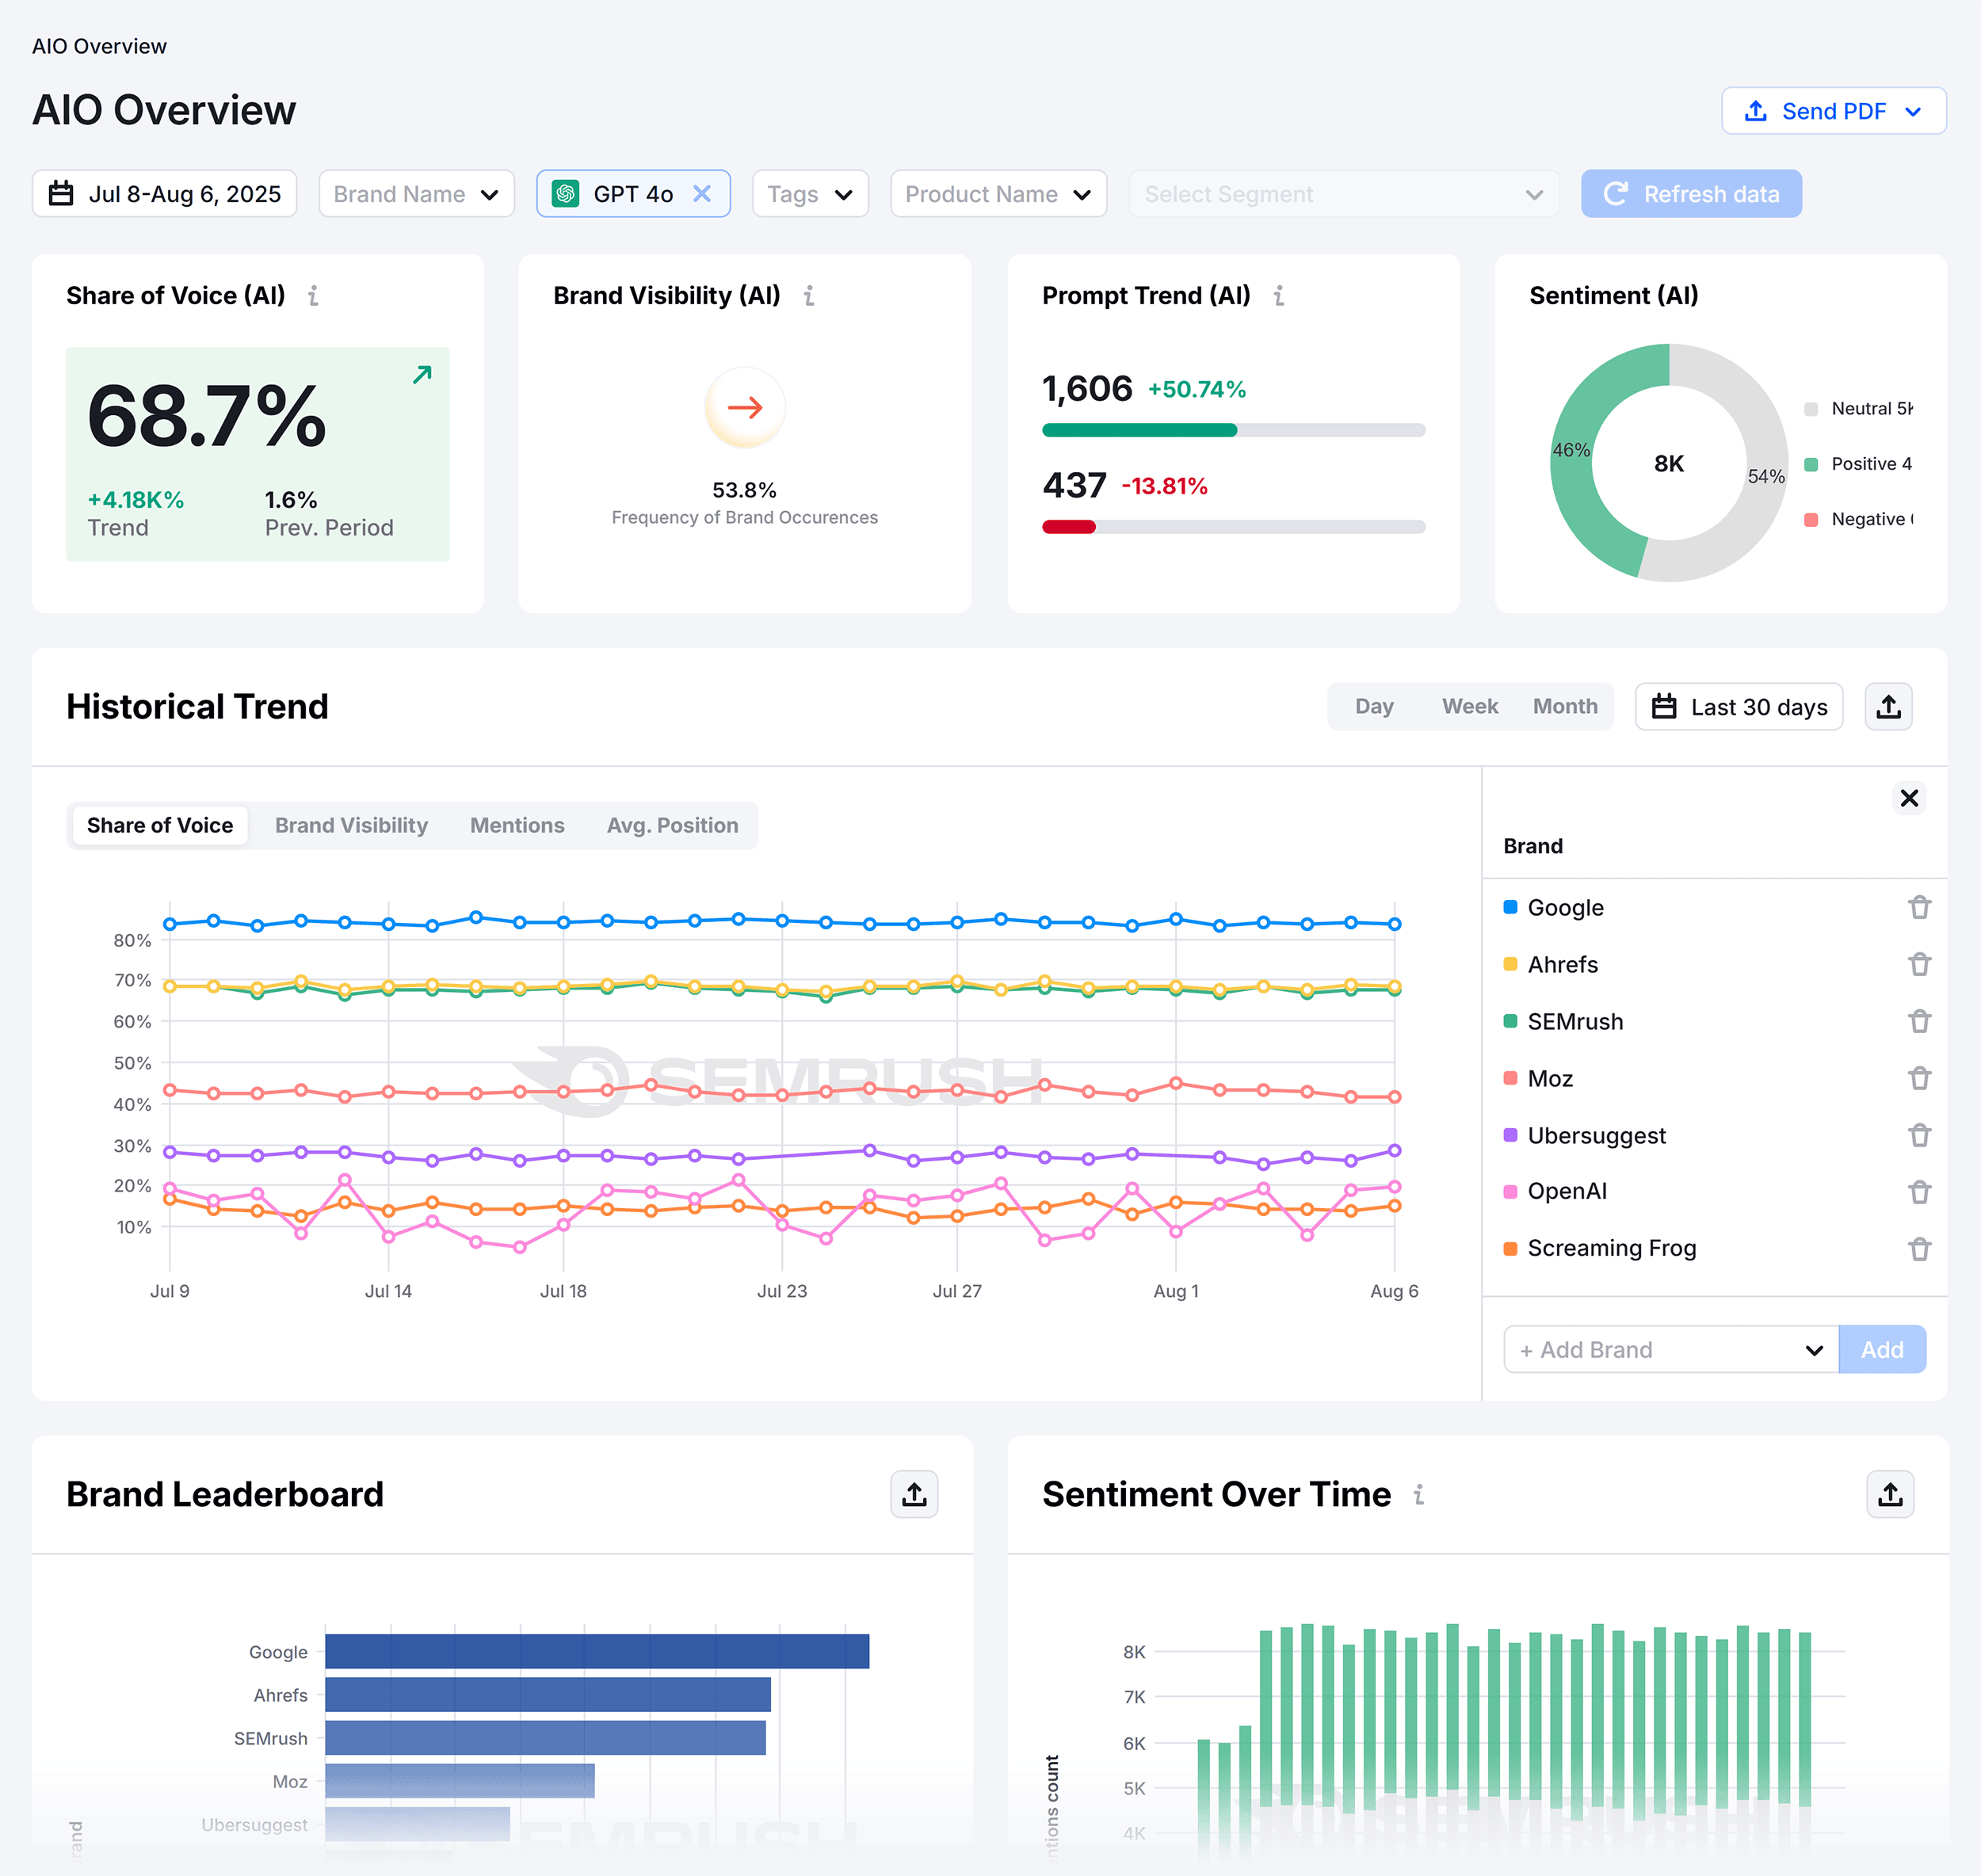Viewport: 1981px width, 1876px height.
Task: Export the Historical Trend chart
Action: click(1888, 706)
